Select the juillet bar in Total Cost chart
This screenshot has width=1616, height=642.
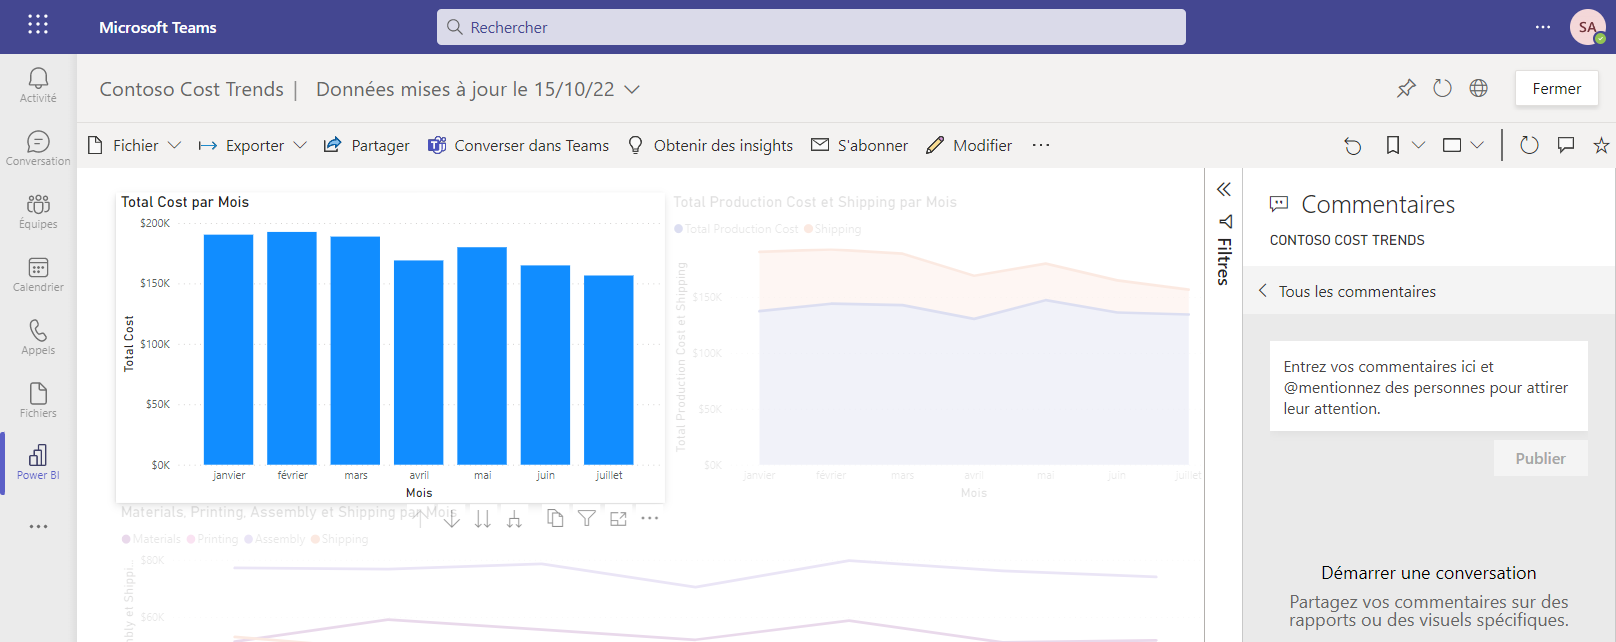(609, 370)
